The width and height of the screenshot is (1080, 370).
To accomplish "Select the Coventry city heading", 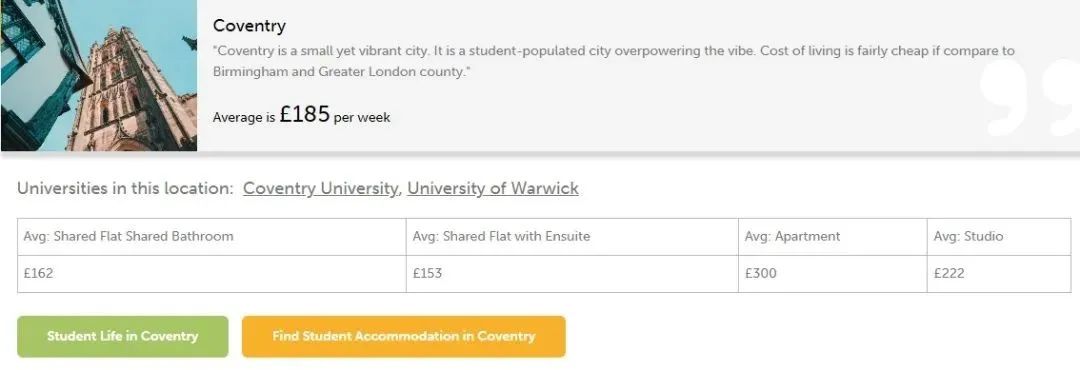I will (x=249, y=26).
